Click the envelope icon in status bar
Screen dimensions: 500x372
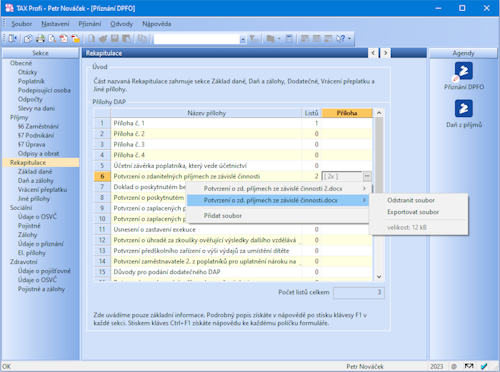point(469,366)
